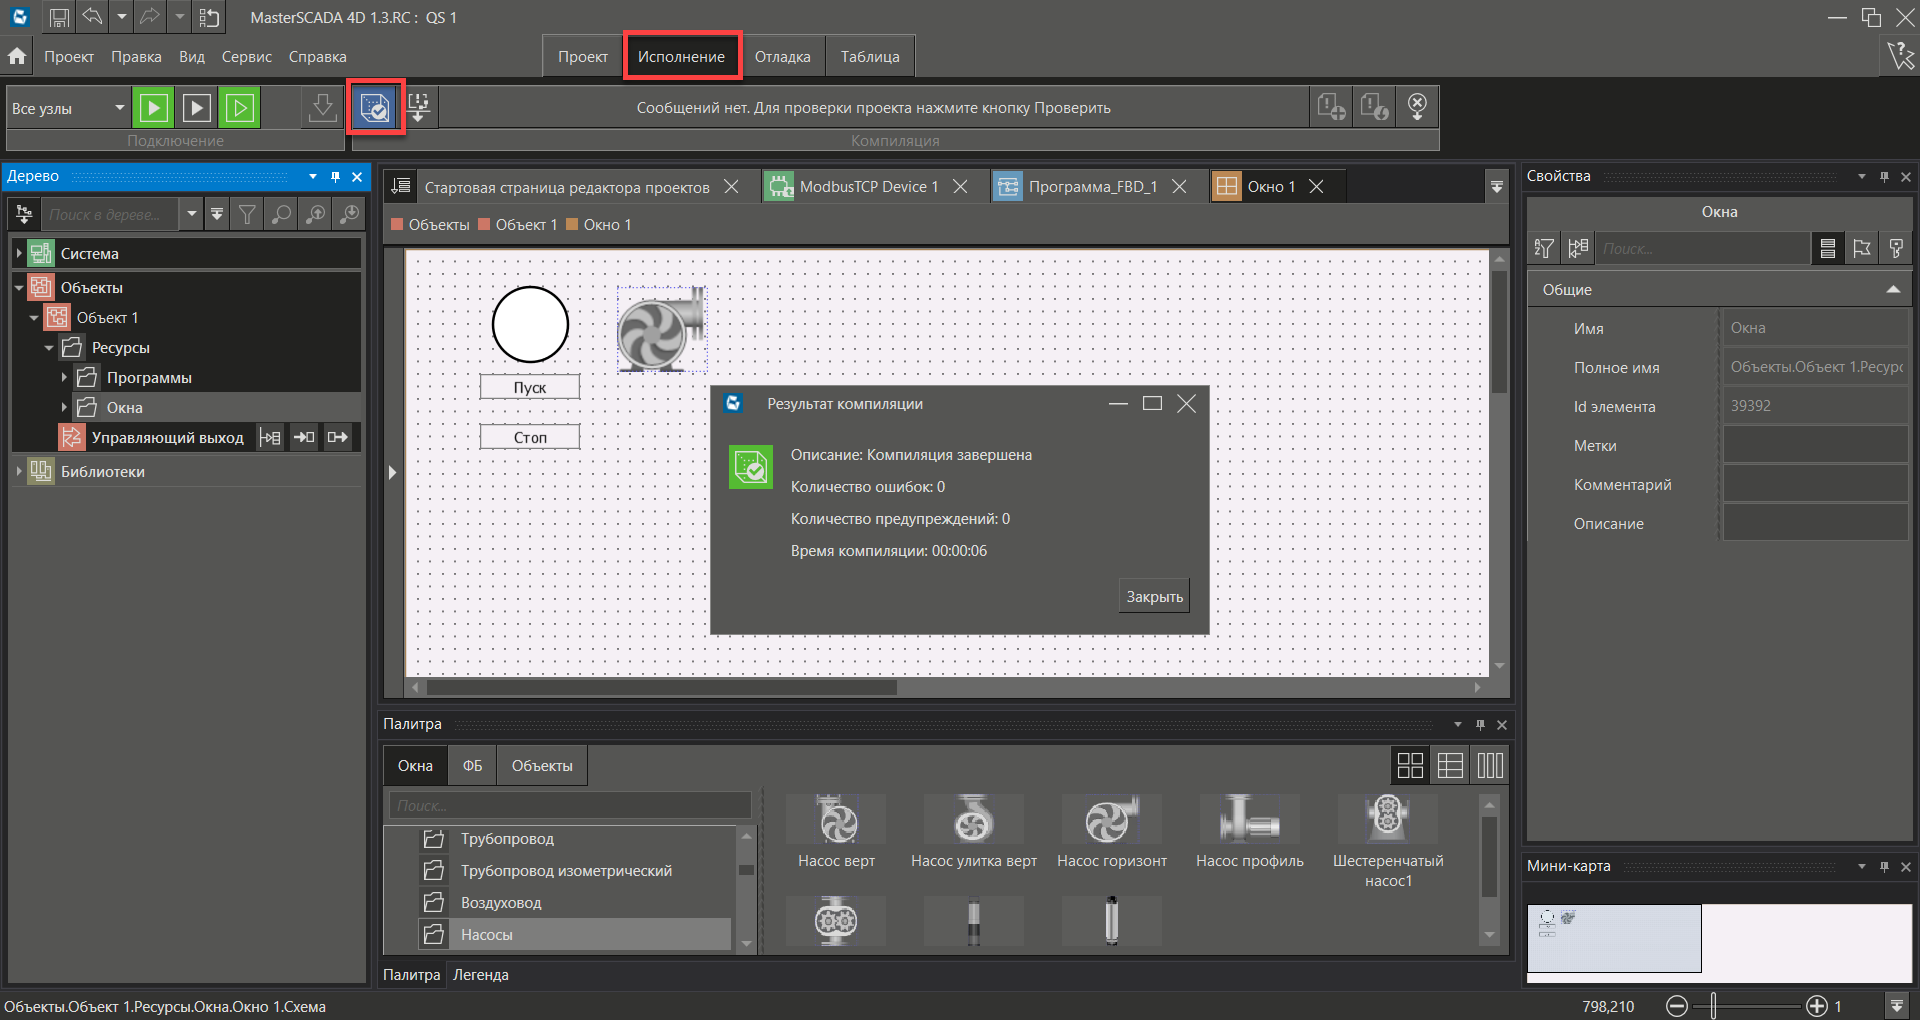Expand the Библиотеки tree node
The height and width of the screenshot is (1020, 1920).
pyautogui.click(x=19, y=471)
